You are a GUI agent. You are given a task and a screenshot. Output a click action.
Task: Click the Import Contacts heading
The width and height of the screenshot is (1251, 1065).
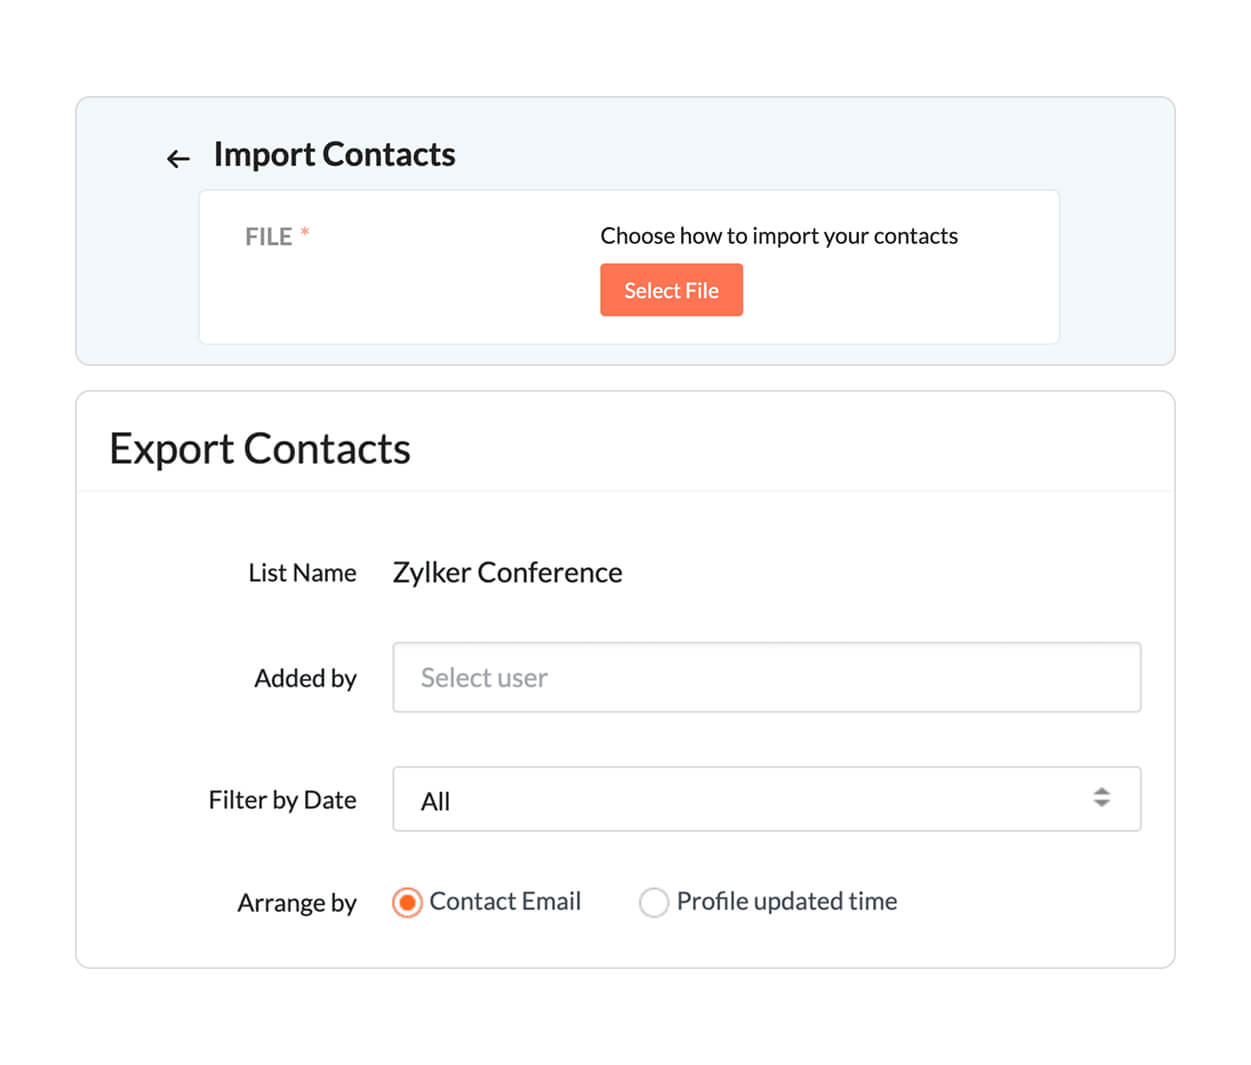click(x=334, y=154)
